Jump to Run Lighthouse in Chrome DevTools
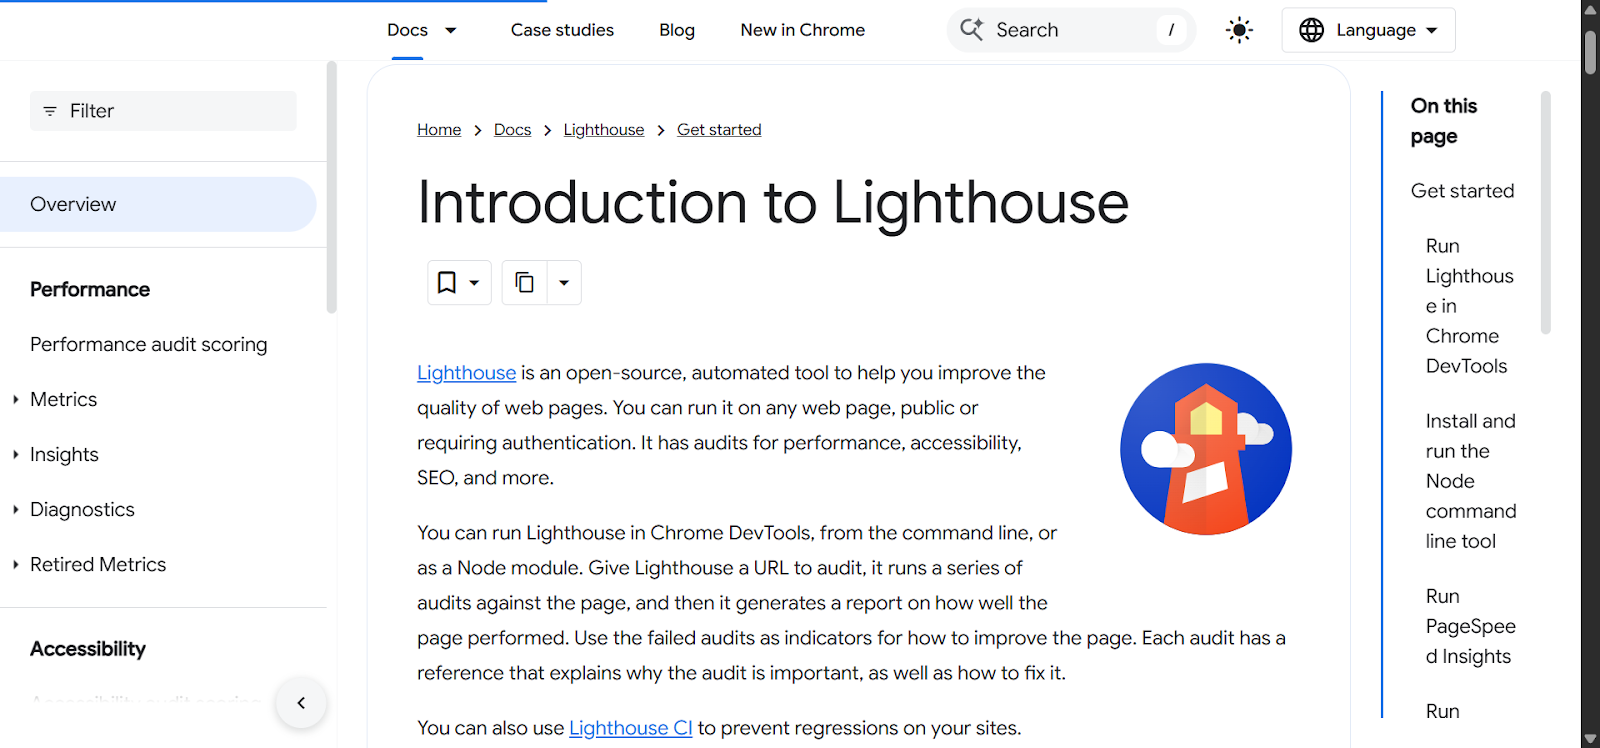The height and width of the screenshot is (748, 1600). [1470, 306]
